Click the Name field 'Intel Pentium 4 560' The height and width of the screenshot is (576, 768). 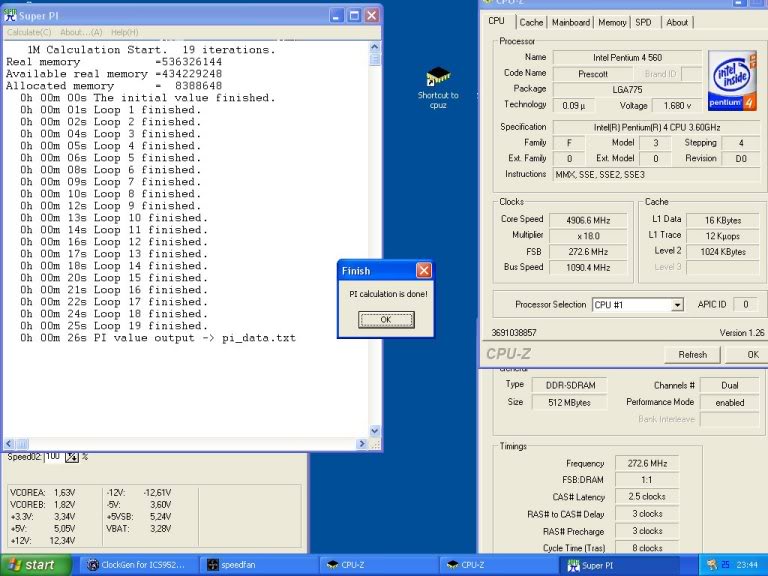627,58
